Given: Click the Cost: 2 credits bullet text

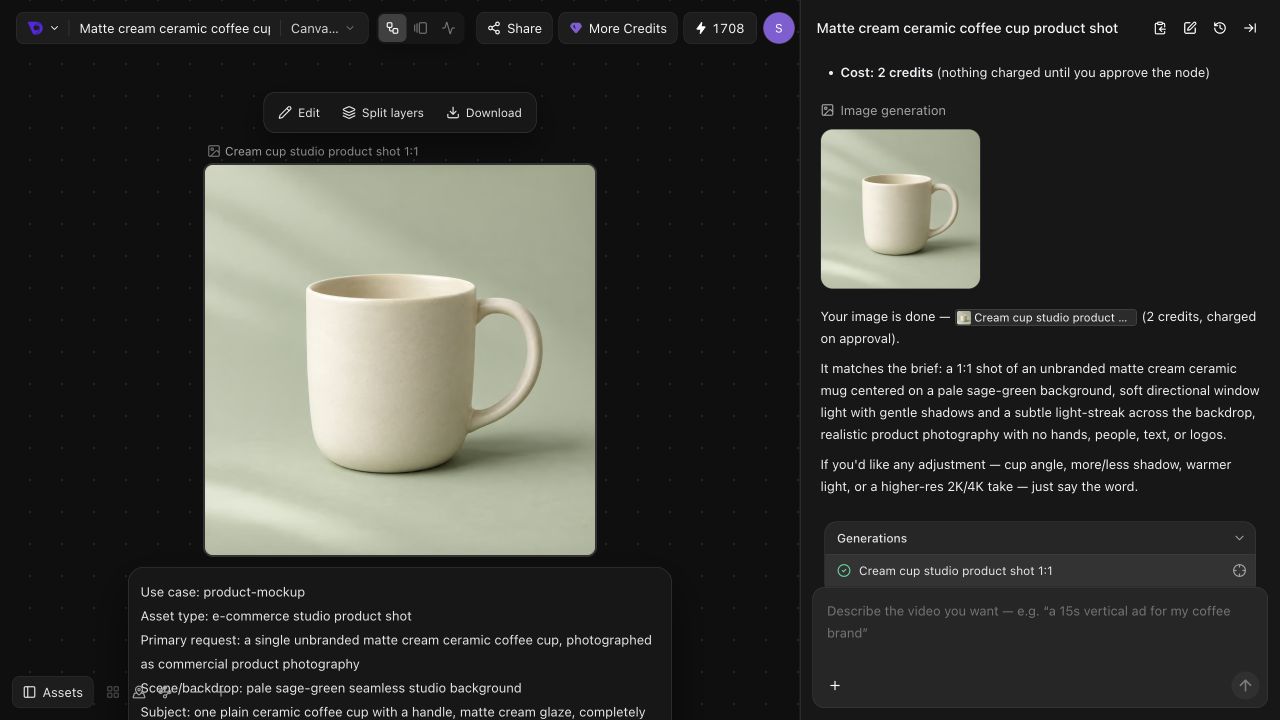Looking at the screenshot, I should pos(1025,72).
